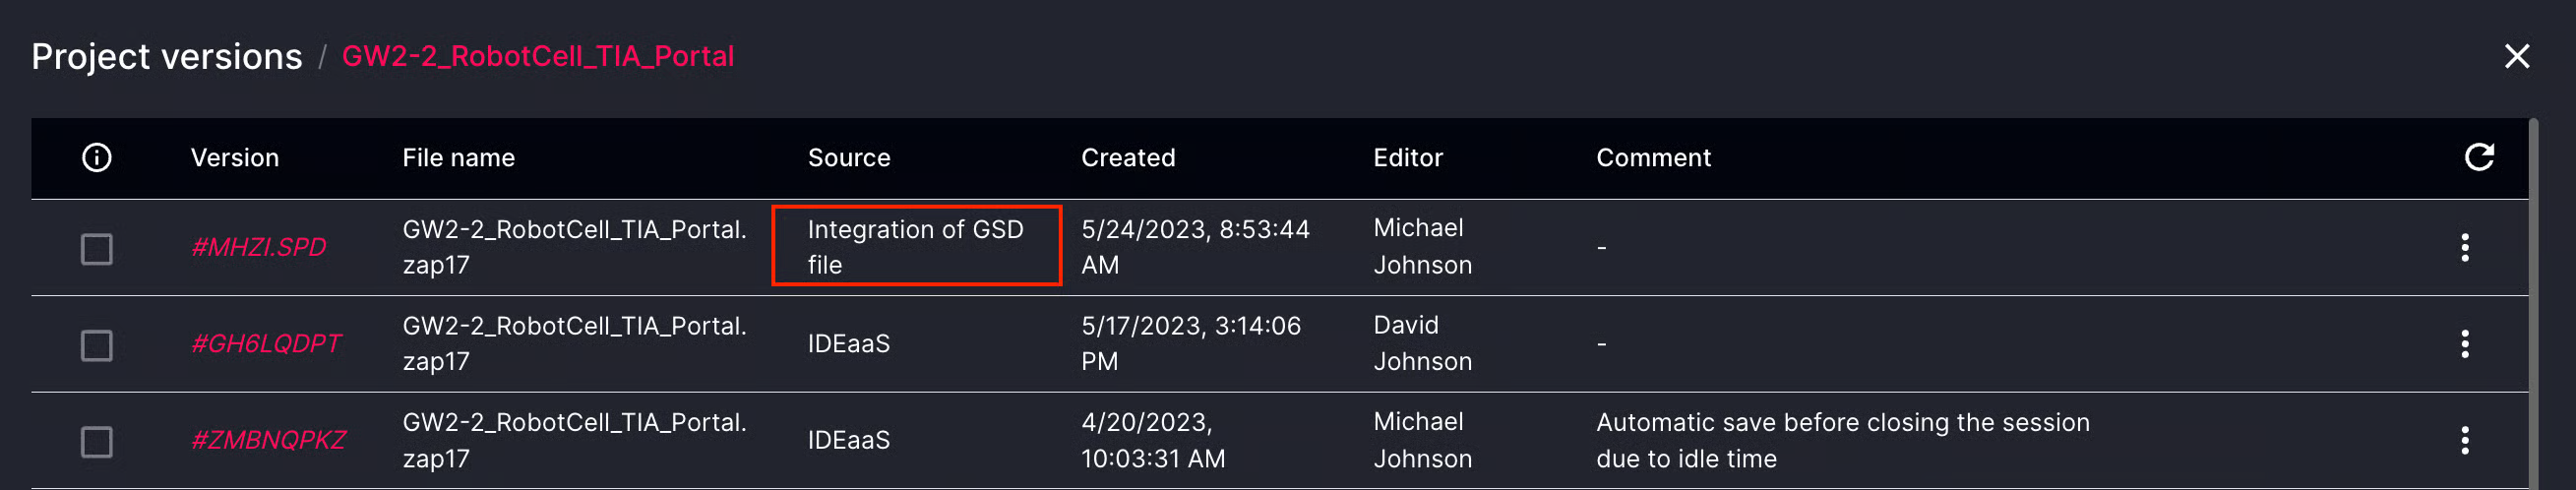Click the File name column header
The width and height of the screenshot is (2576, 490).
458,158
